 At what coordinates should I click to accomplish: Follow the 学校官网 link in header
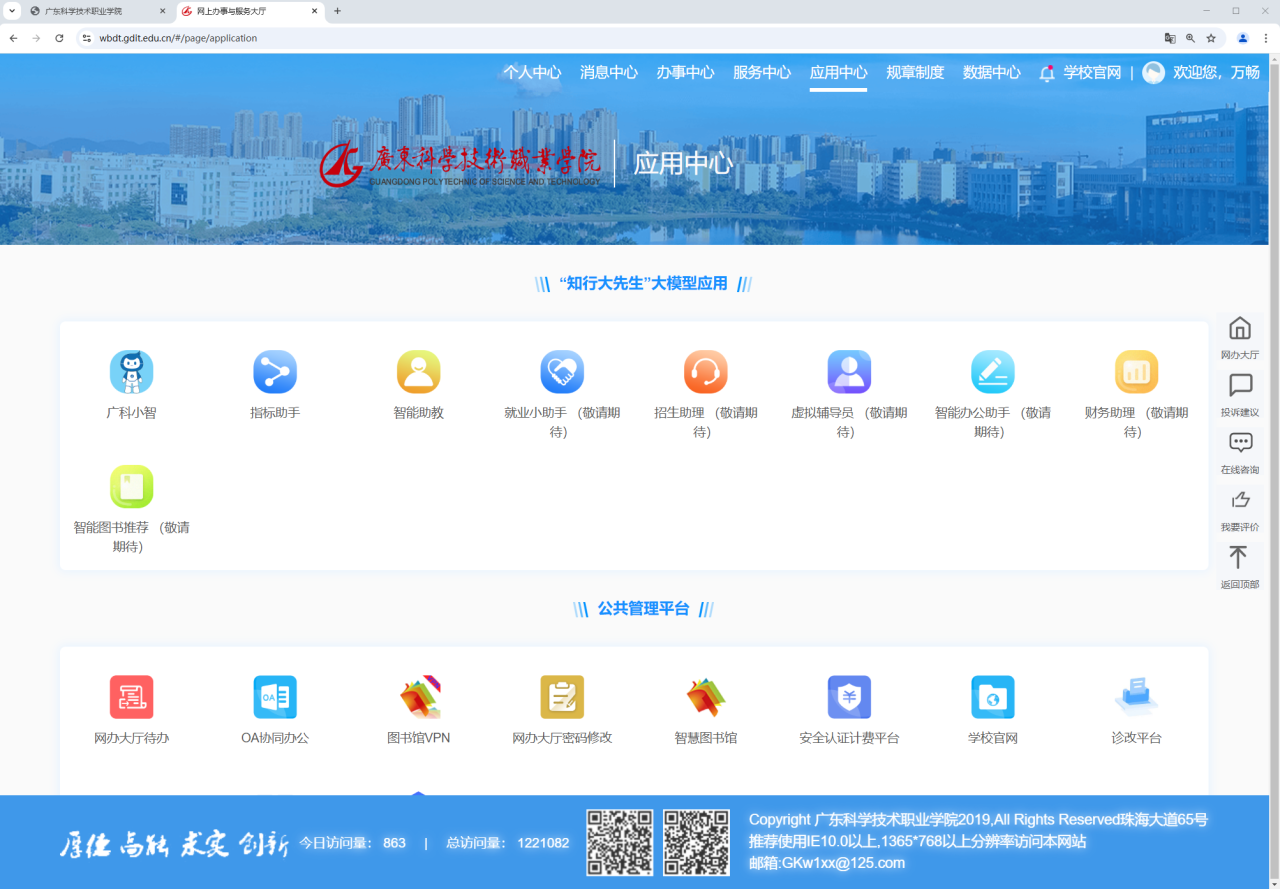click(1092, 73)
